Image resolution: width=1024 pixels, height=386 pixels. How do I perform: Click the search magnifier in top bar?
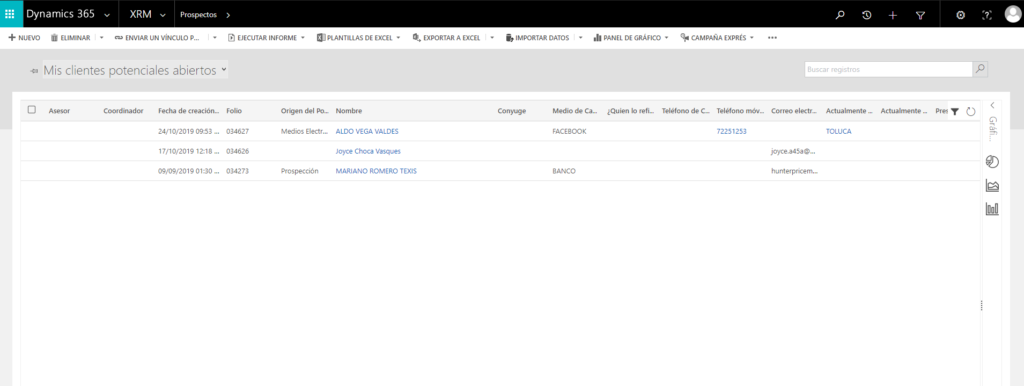click(x=840, y=14)
